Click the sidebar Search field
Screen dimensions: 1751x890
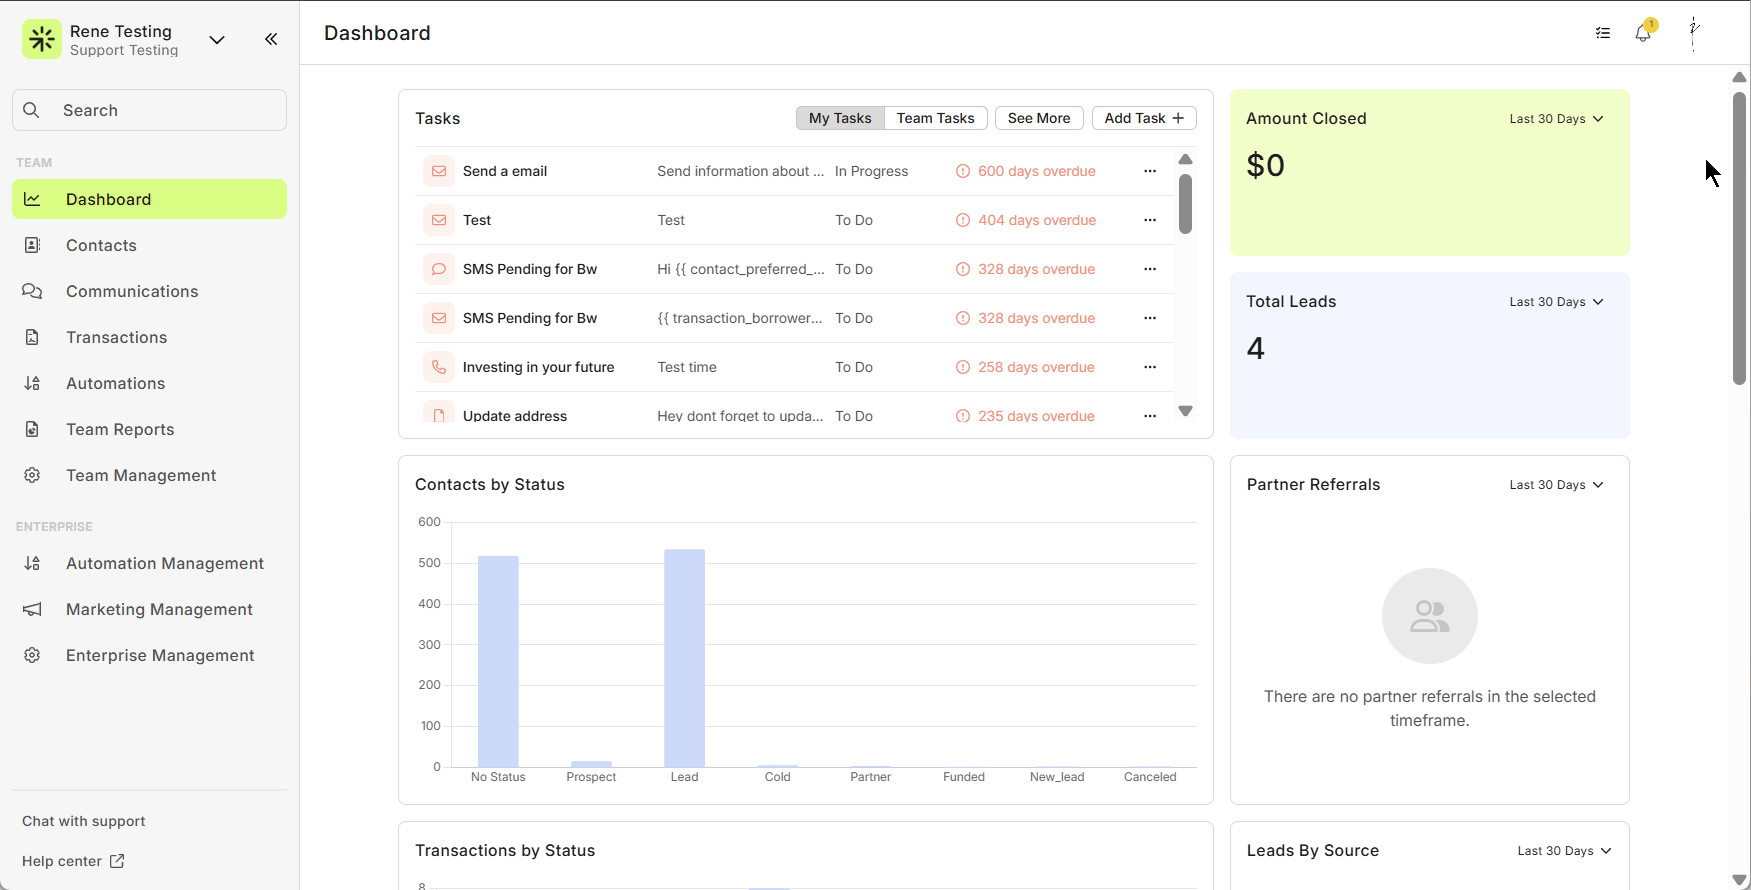click(x=150, y=110)
